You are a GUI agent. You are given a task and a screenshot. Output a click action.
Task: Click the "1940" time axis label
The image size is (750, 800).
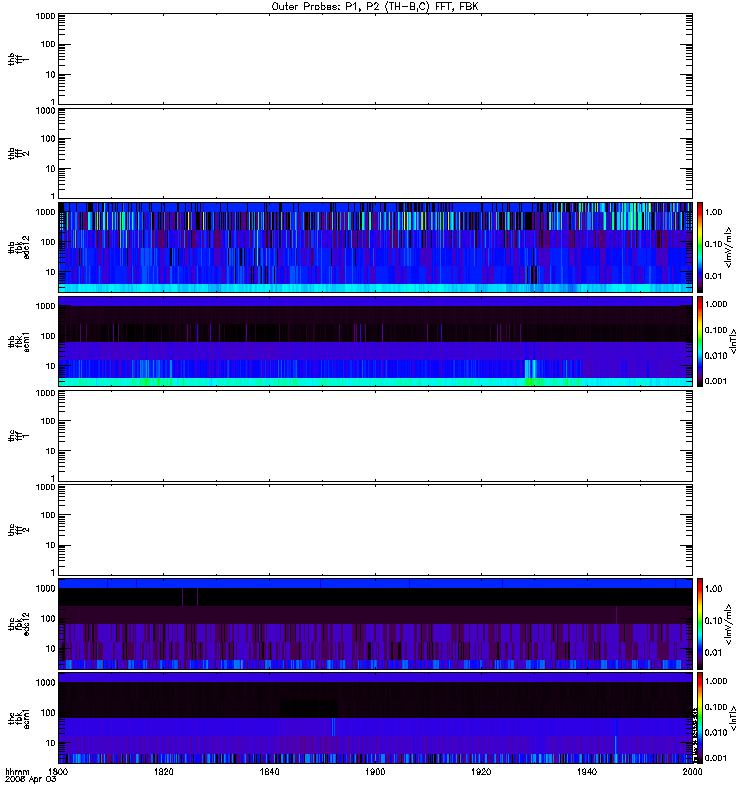point(587,771)
